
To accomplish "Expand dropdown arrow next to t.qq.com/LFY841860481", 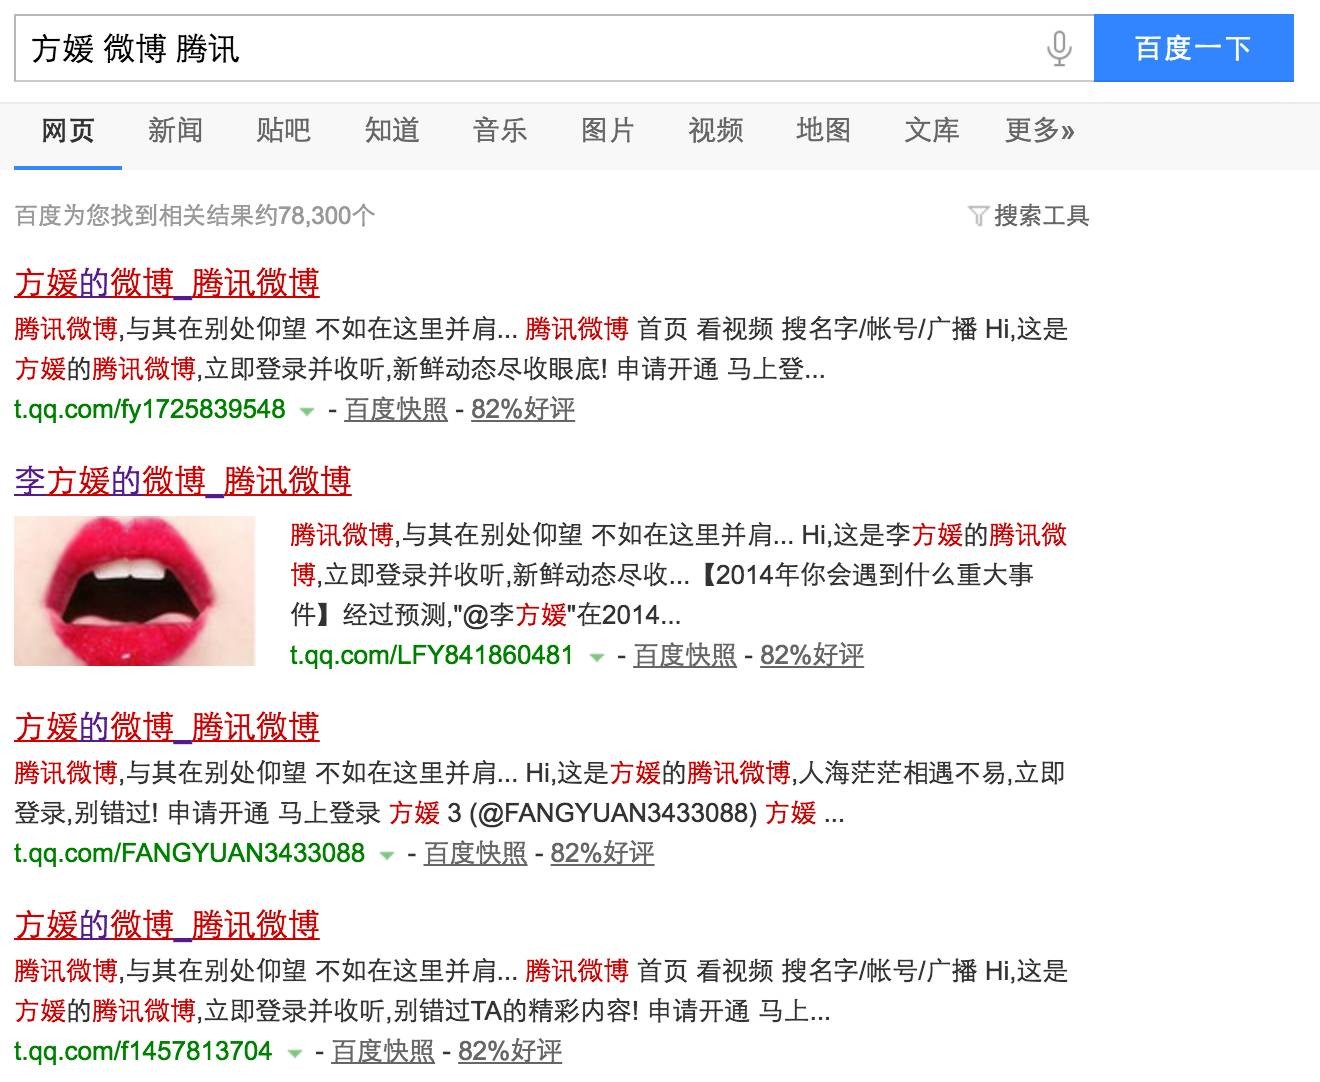I will click(597, 657).
